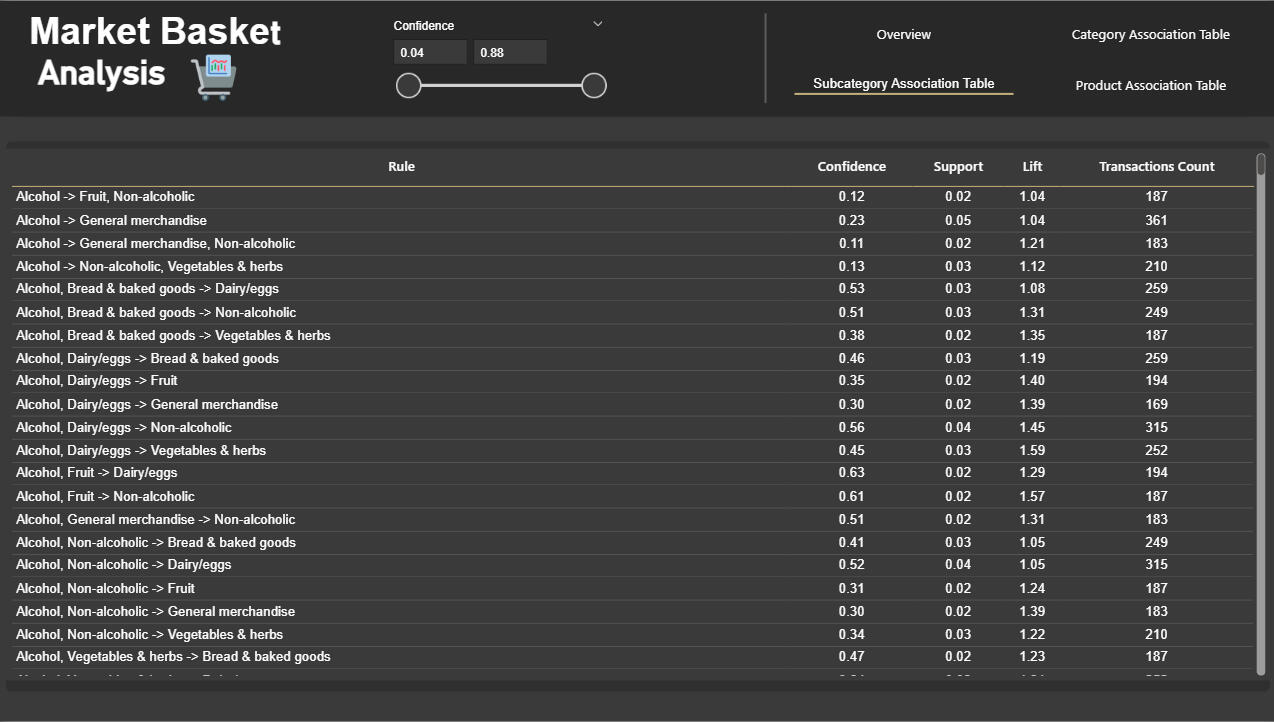Go to Product Association Table
Viewport: 1274px width, 722px height.
(1150, 86)
